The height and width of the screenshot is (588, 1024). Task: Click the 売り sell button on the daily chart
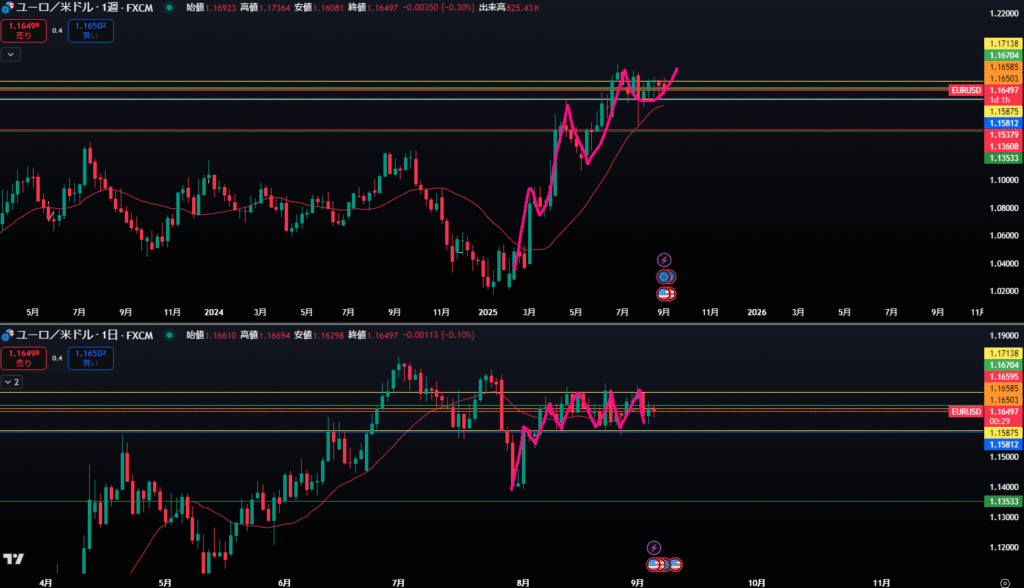point(24,358)
